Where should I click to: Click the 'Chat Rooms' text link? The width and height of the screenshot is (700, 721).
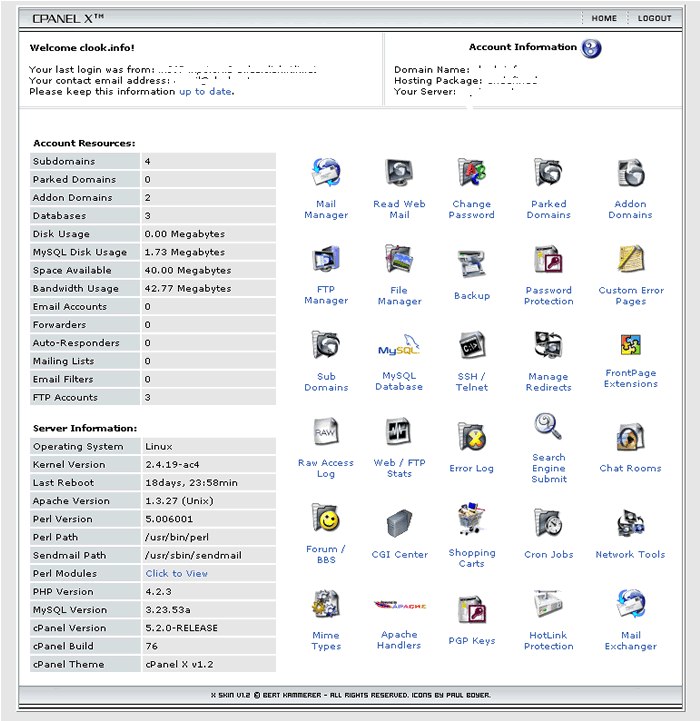coord(630,468)
